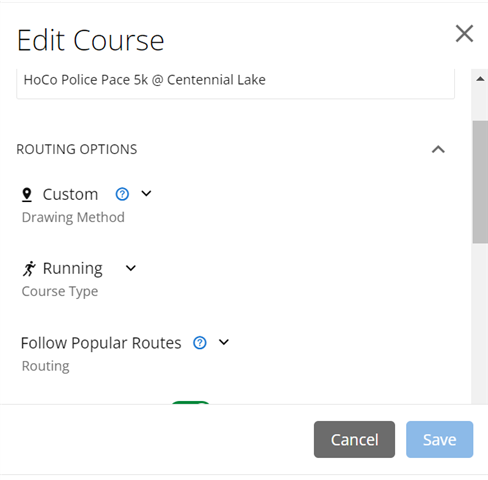Click the Follow Popular Routes label
Viewport: 488px width, 480px height.
coord(101,343)
